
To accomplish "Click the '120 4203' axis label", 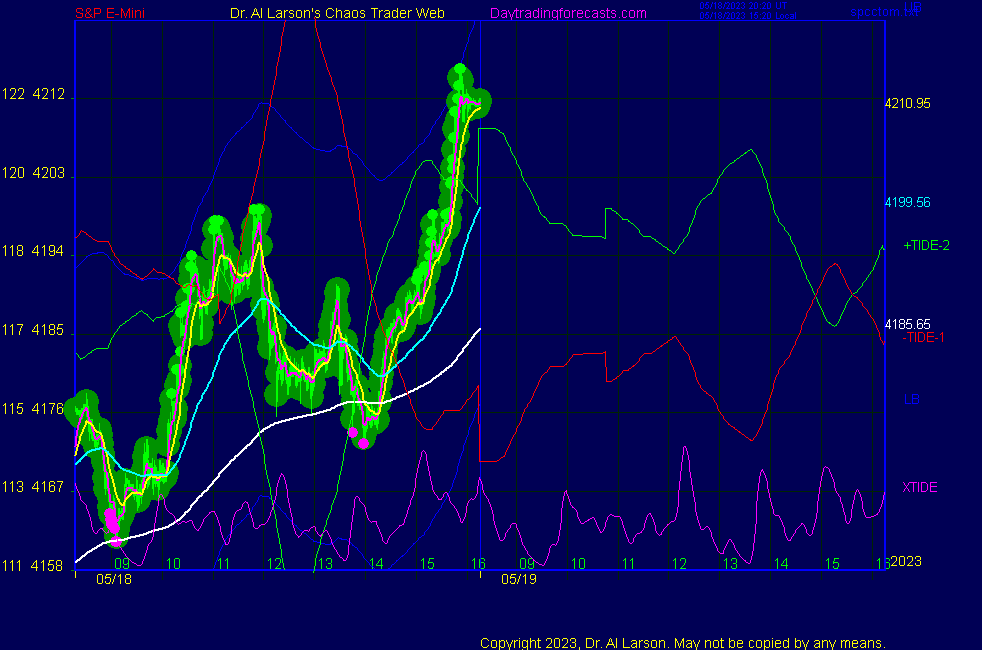I will point(33,173).
